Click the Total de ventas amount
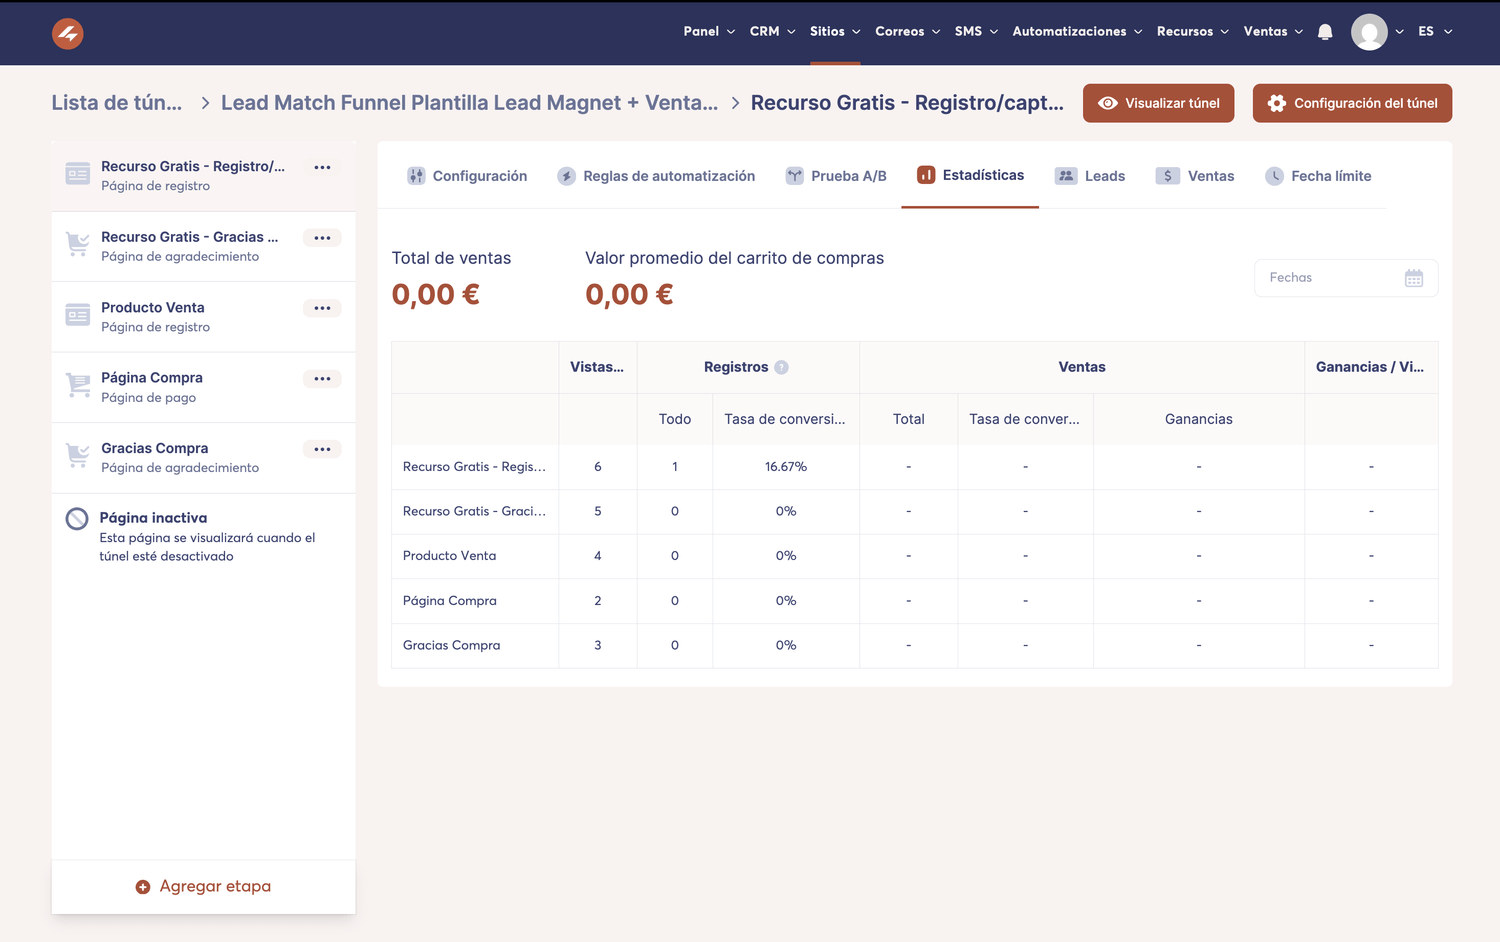The height and width of the screenshot is (942, 1500). click(x=435, y=294)
